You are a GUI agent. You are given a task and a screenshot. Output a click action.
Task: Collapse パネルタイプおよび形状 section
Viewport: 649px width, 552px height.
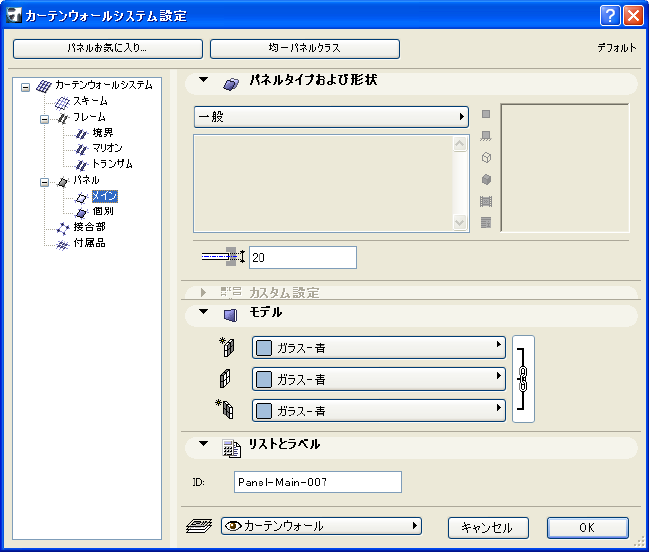click(203, 79)
